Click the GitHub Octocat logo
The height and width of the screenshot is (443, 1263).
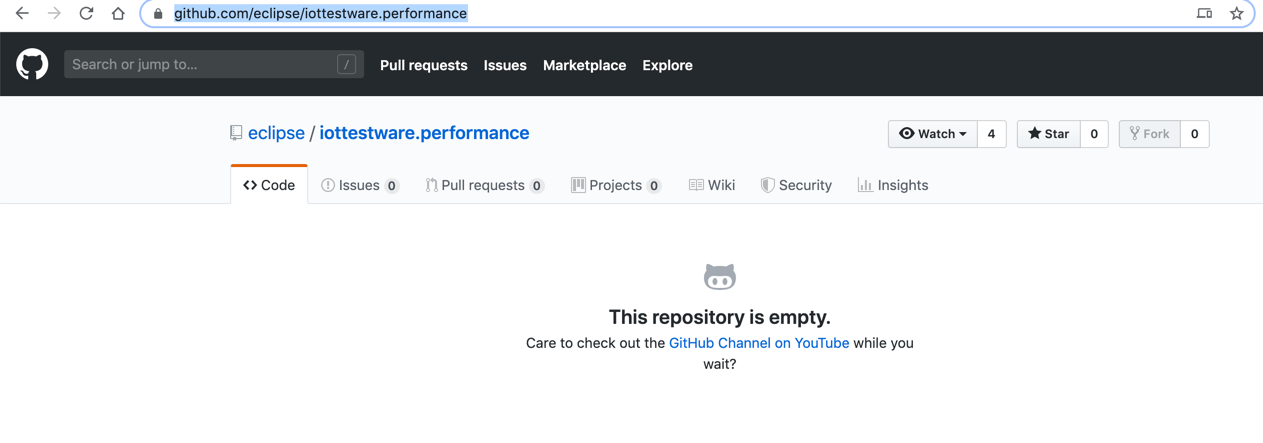32,65
